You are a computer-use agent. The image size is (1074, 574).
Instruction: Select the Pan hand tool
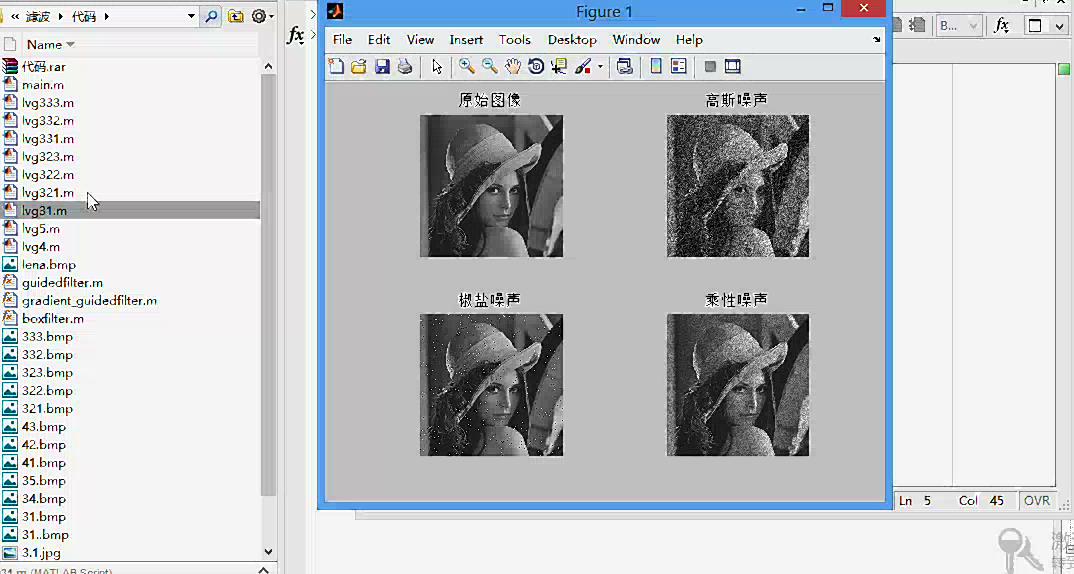tap(513, 66)
